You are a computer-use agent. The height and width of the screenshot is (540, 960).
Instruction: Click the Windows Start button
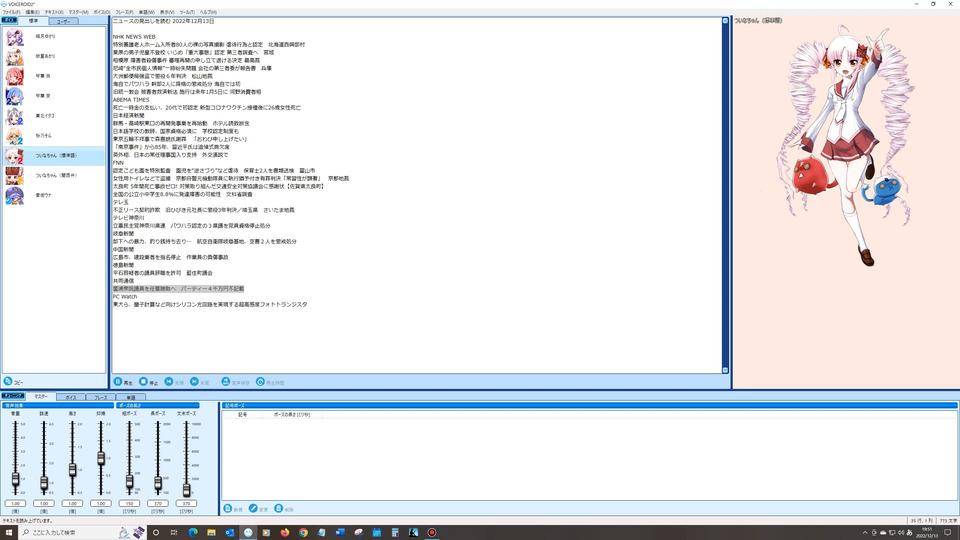pos(9,532)
